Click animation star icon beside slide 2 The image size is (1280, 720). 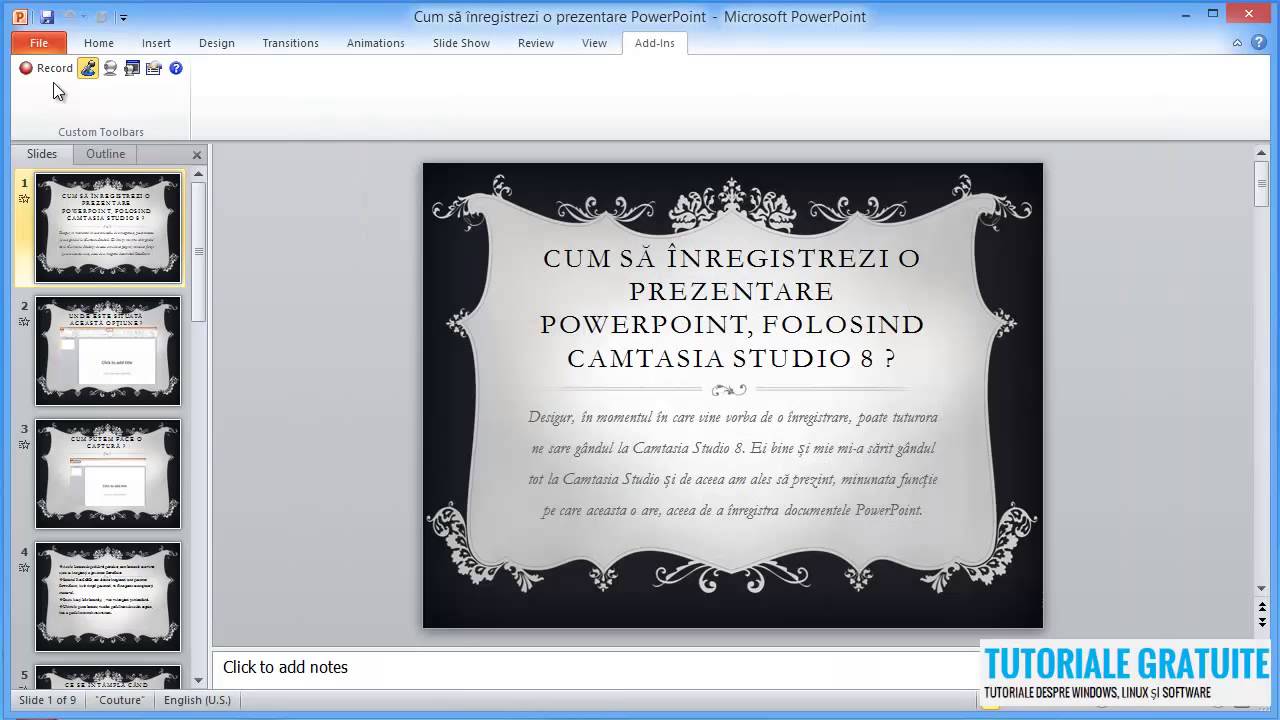tap(24, 322)
